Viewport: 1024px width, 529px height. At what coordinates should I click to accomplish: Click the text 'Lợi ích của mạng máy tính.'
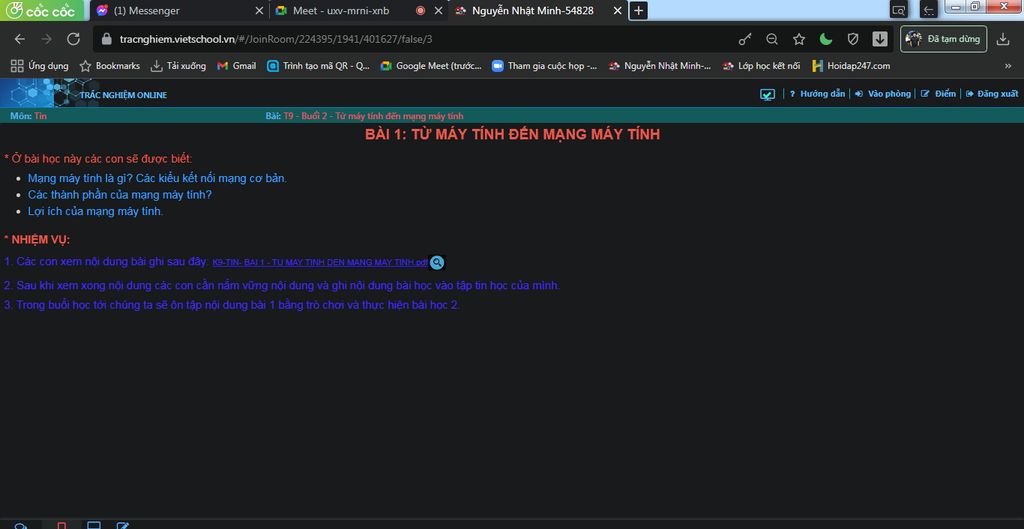95,212
